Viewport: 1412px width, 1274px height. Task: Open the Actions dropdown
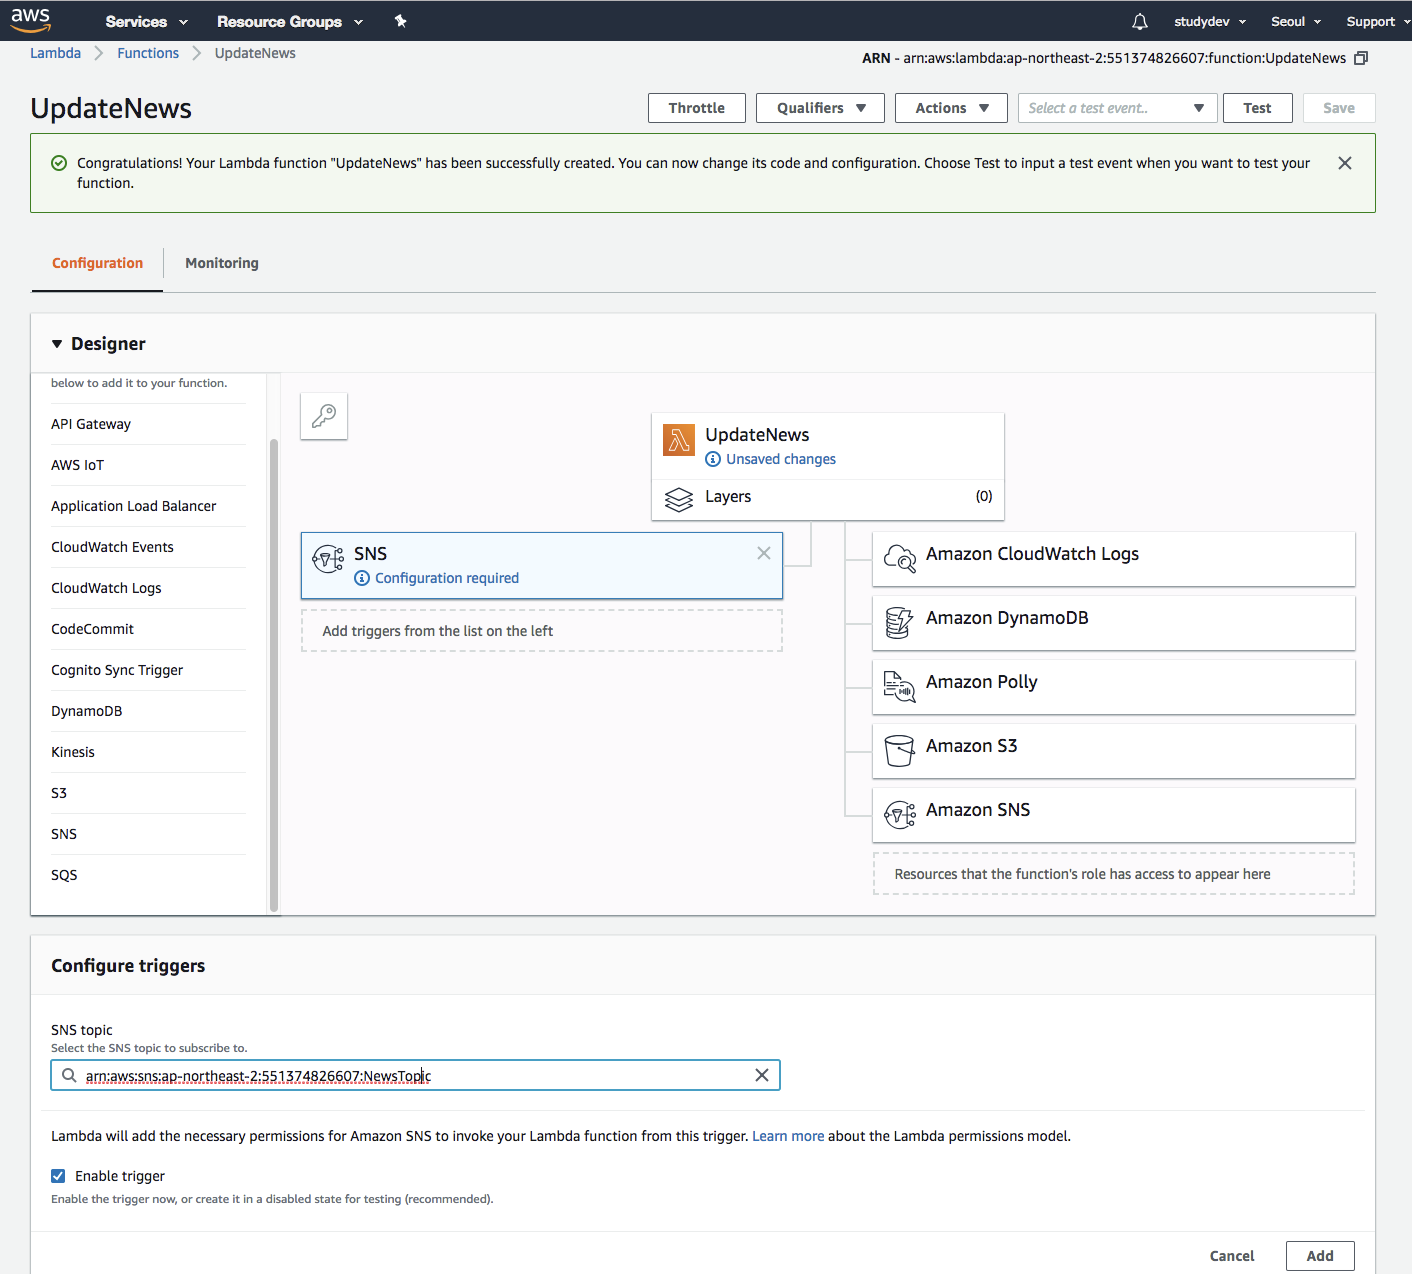(x=951, y=108)
